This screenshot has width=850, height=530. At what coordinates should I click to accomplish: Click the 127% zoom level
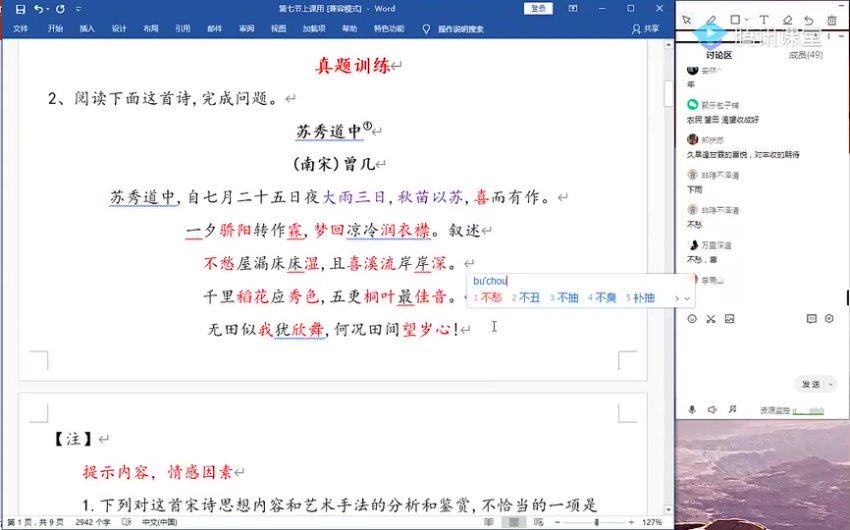652,522
